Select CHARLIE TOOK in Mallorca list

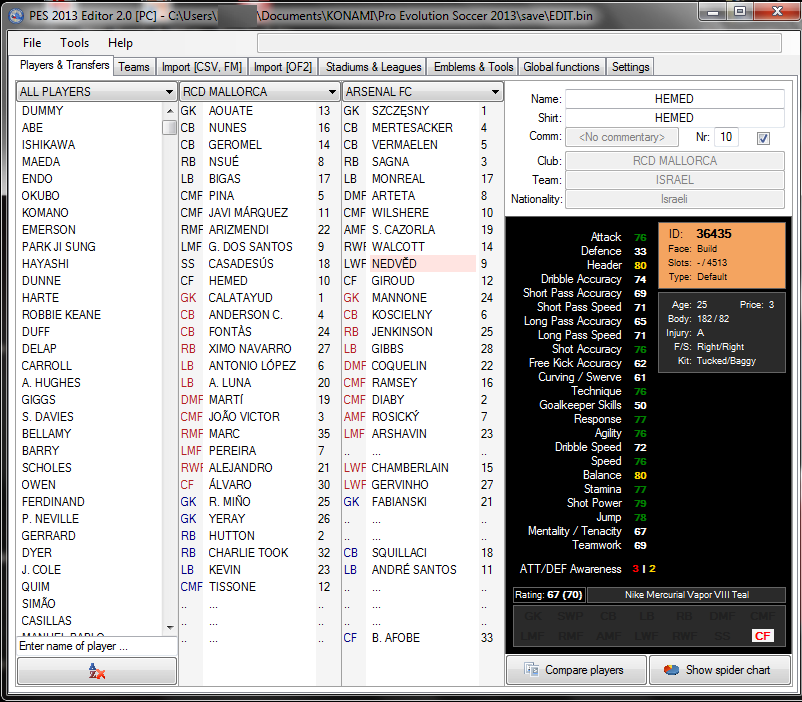pyautogui.click(x=248, y=553)
